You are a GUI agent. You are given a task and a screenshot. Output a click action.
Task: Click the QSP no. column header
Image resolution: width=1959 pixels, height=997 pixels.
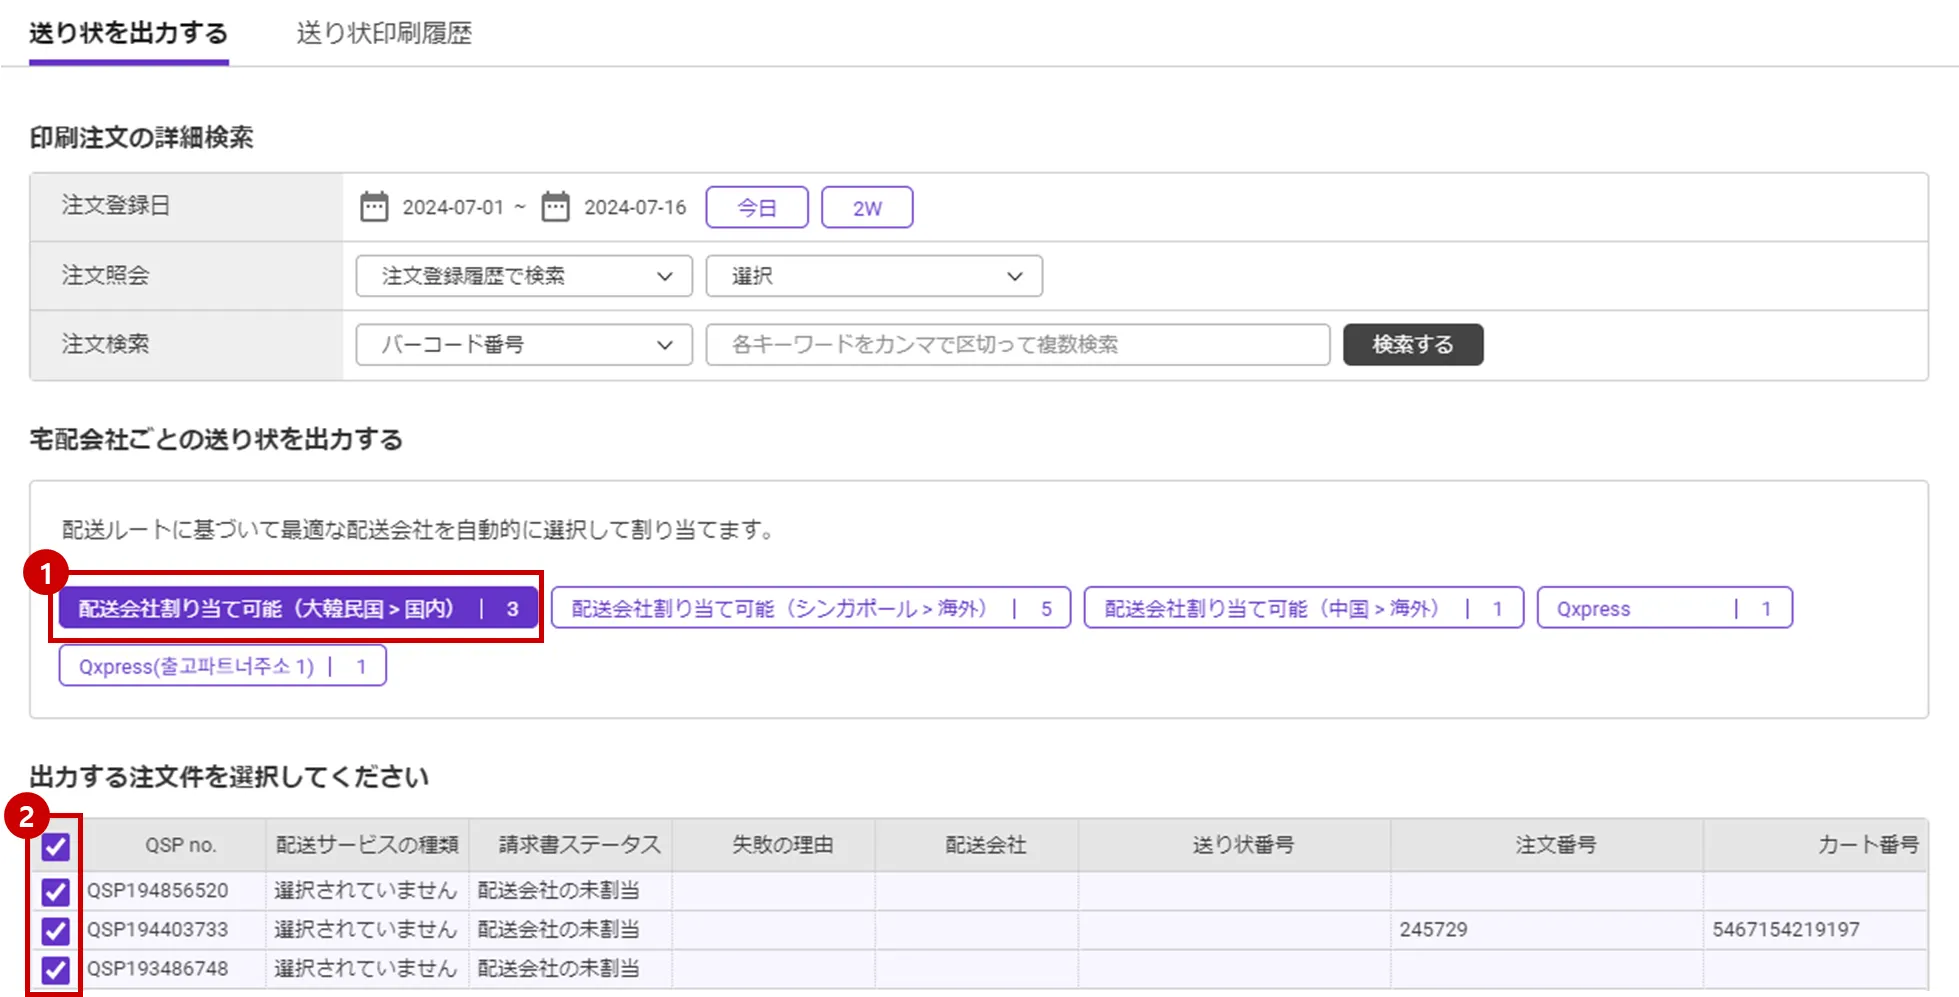(x=180, y=845)
